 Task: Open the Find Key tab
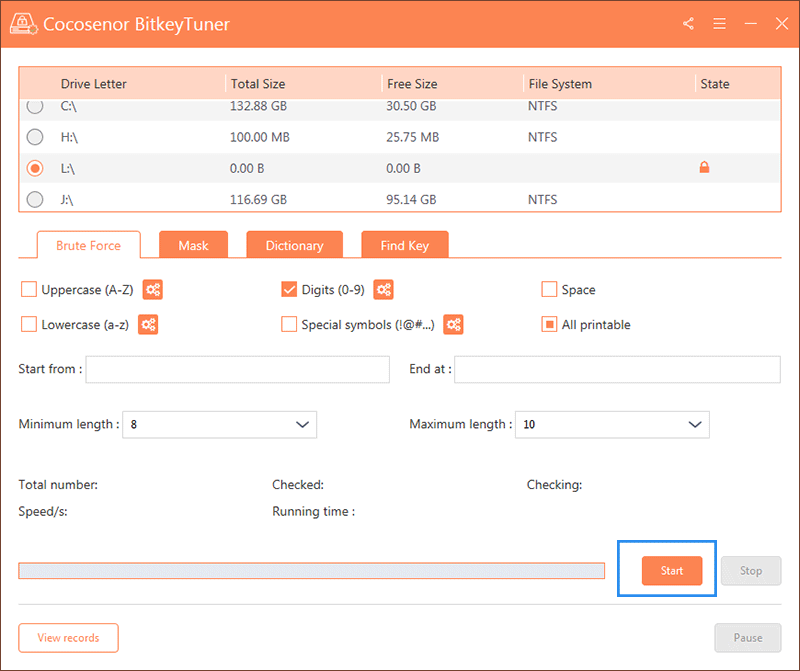[x=405, y=245]
